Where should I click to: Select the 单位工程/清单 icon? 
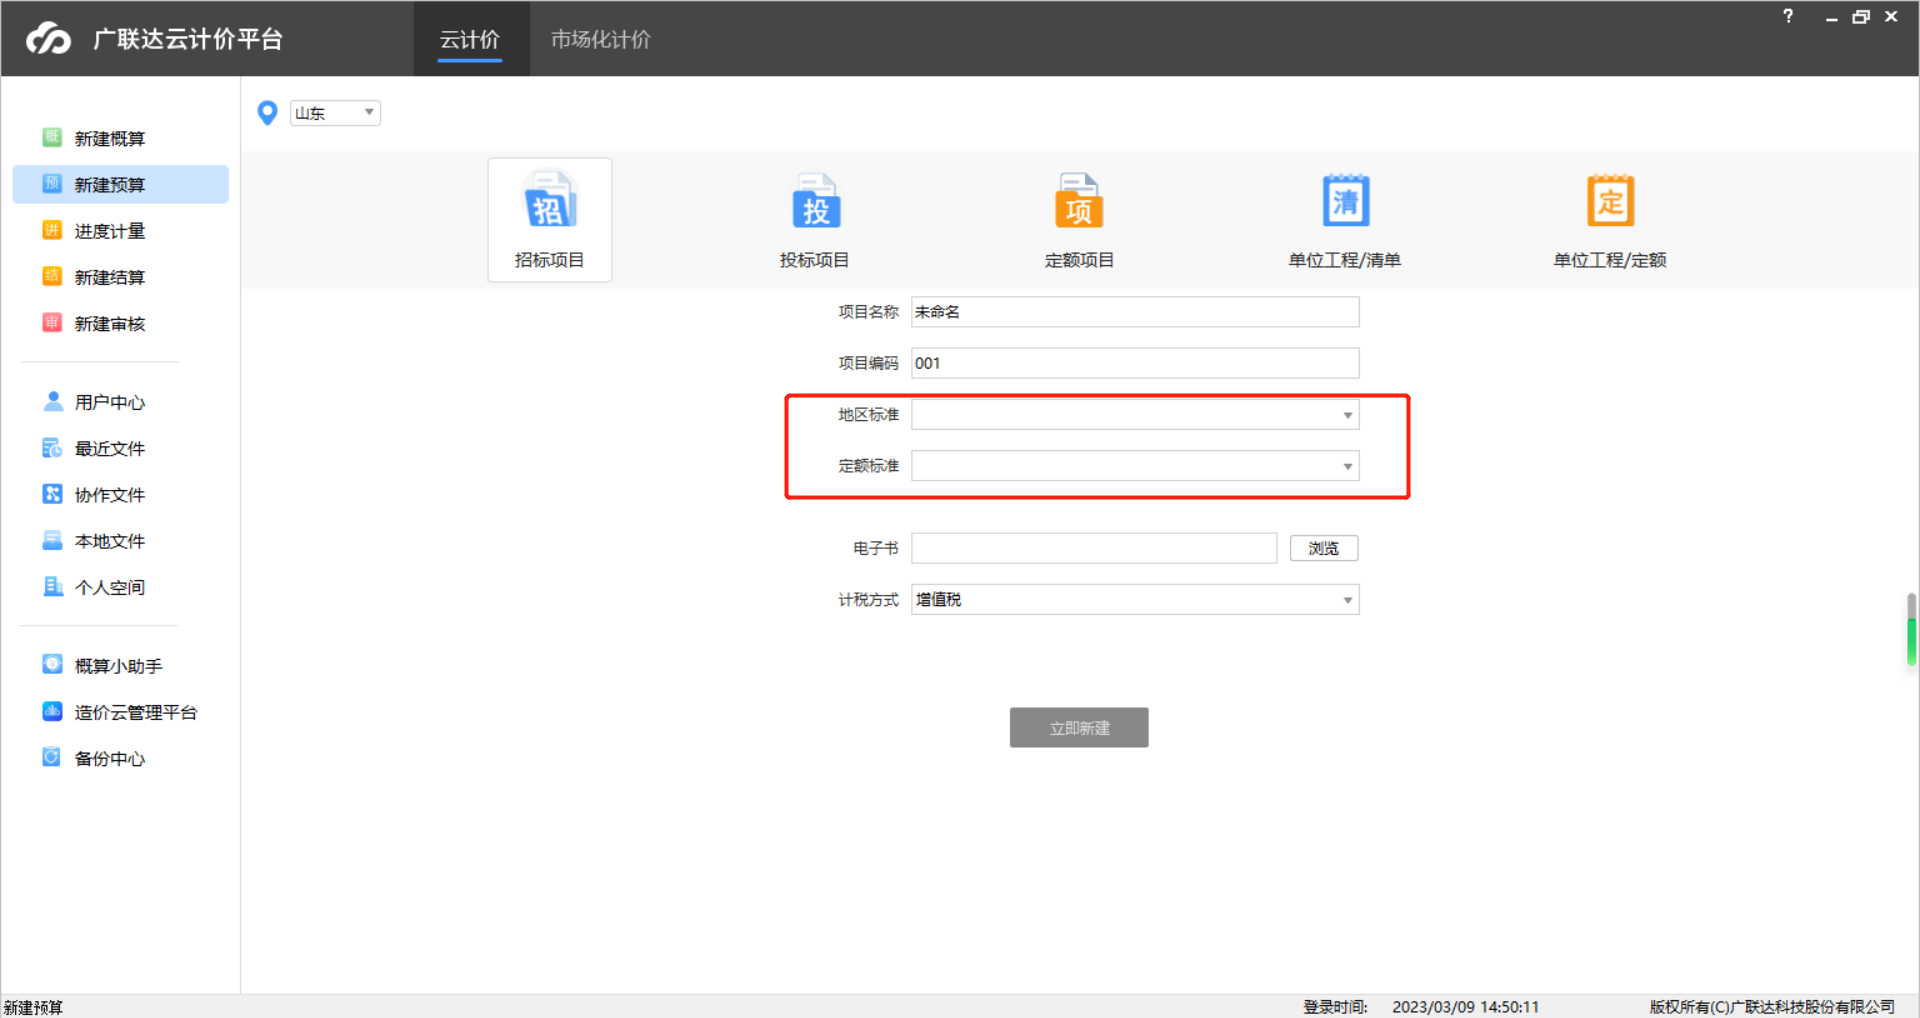click(x=1345, y=200)
